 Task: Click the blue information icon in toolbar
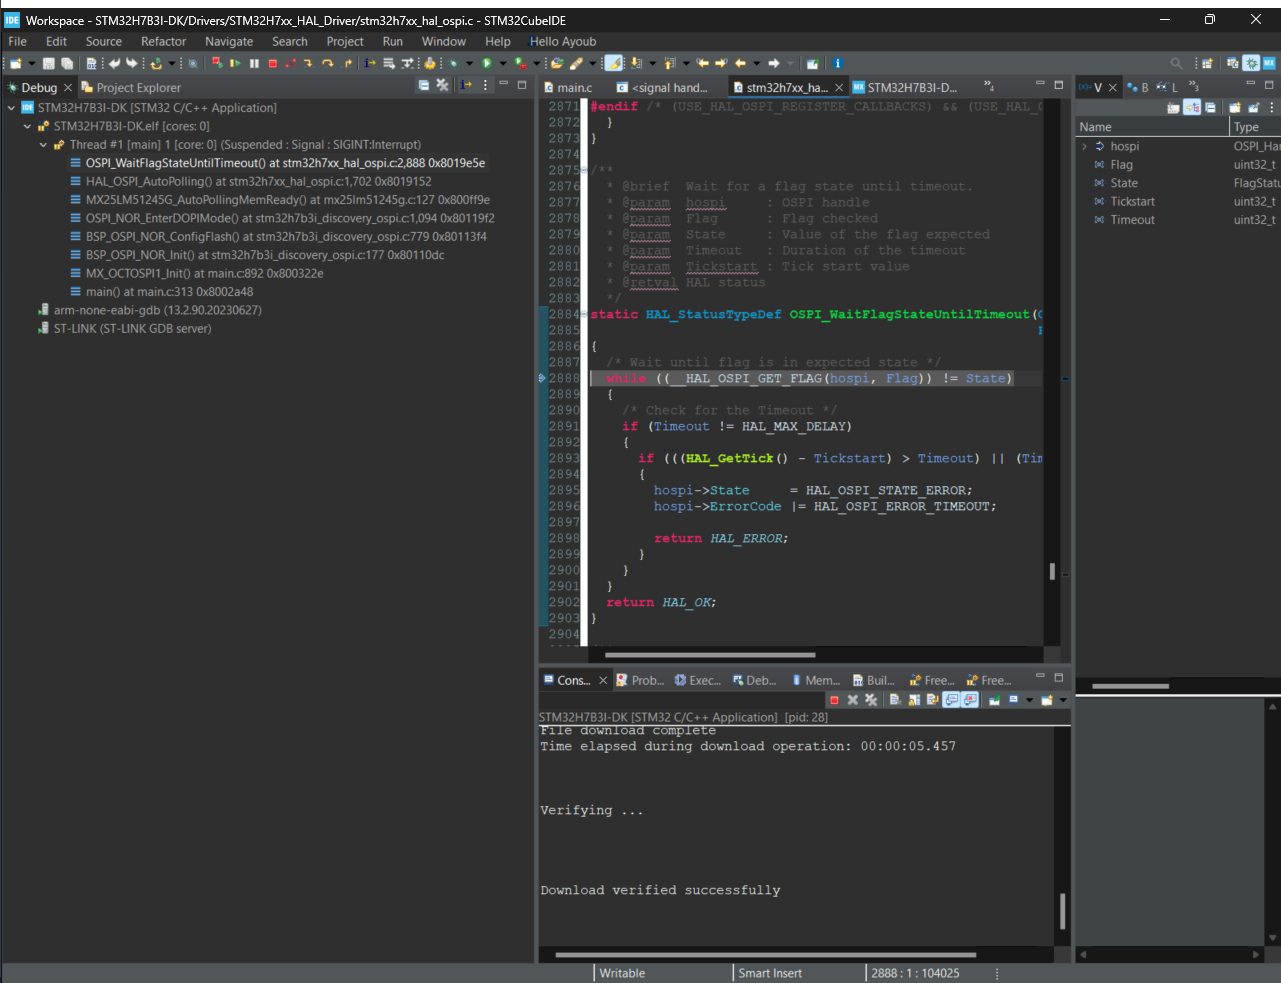(x=837, y=63)
